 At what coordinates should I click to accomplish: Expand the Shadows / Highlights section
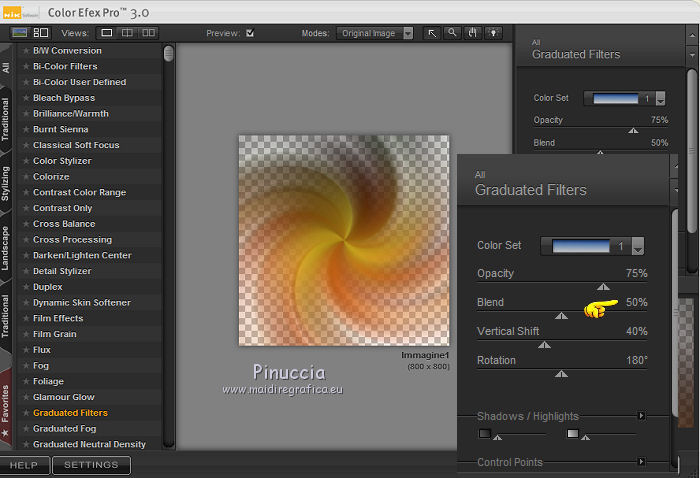[641, 416]
